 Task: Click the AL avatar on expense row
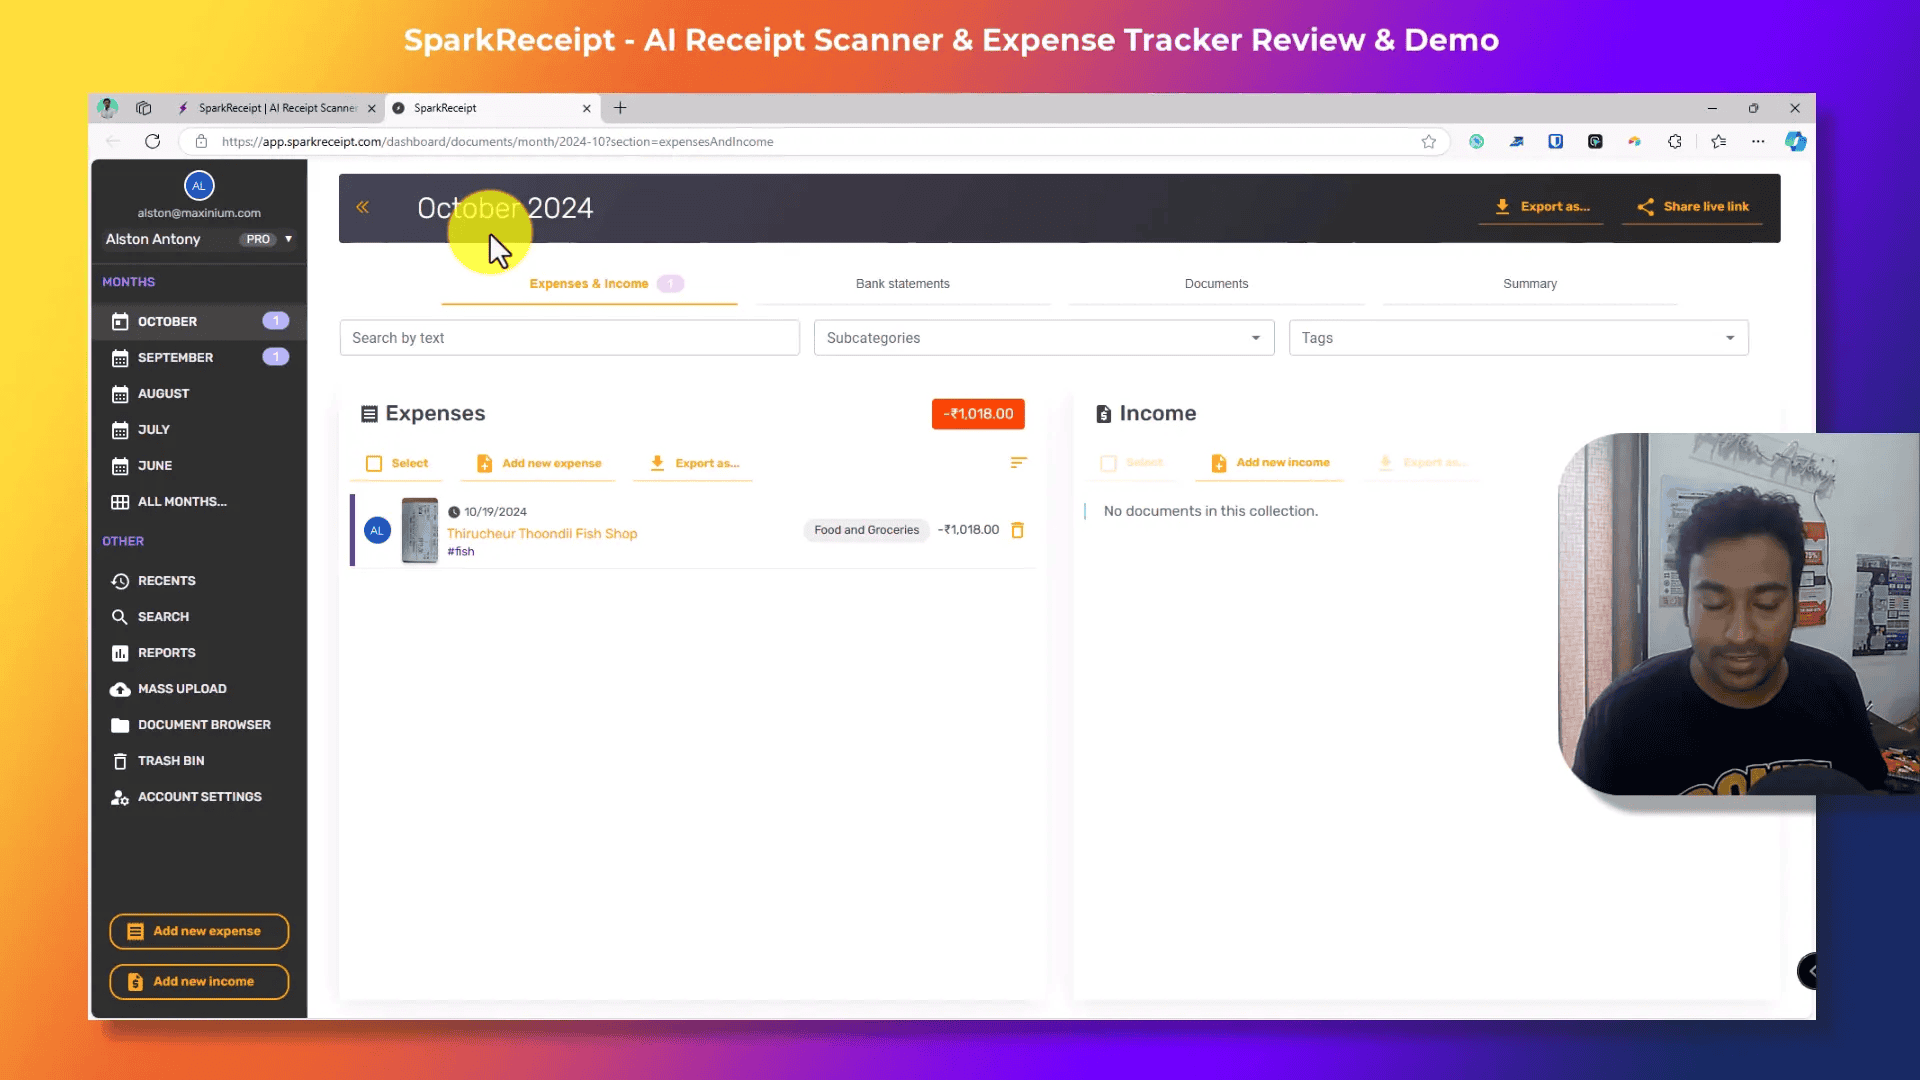[377, 530]
